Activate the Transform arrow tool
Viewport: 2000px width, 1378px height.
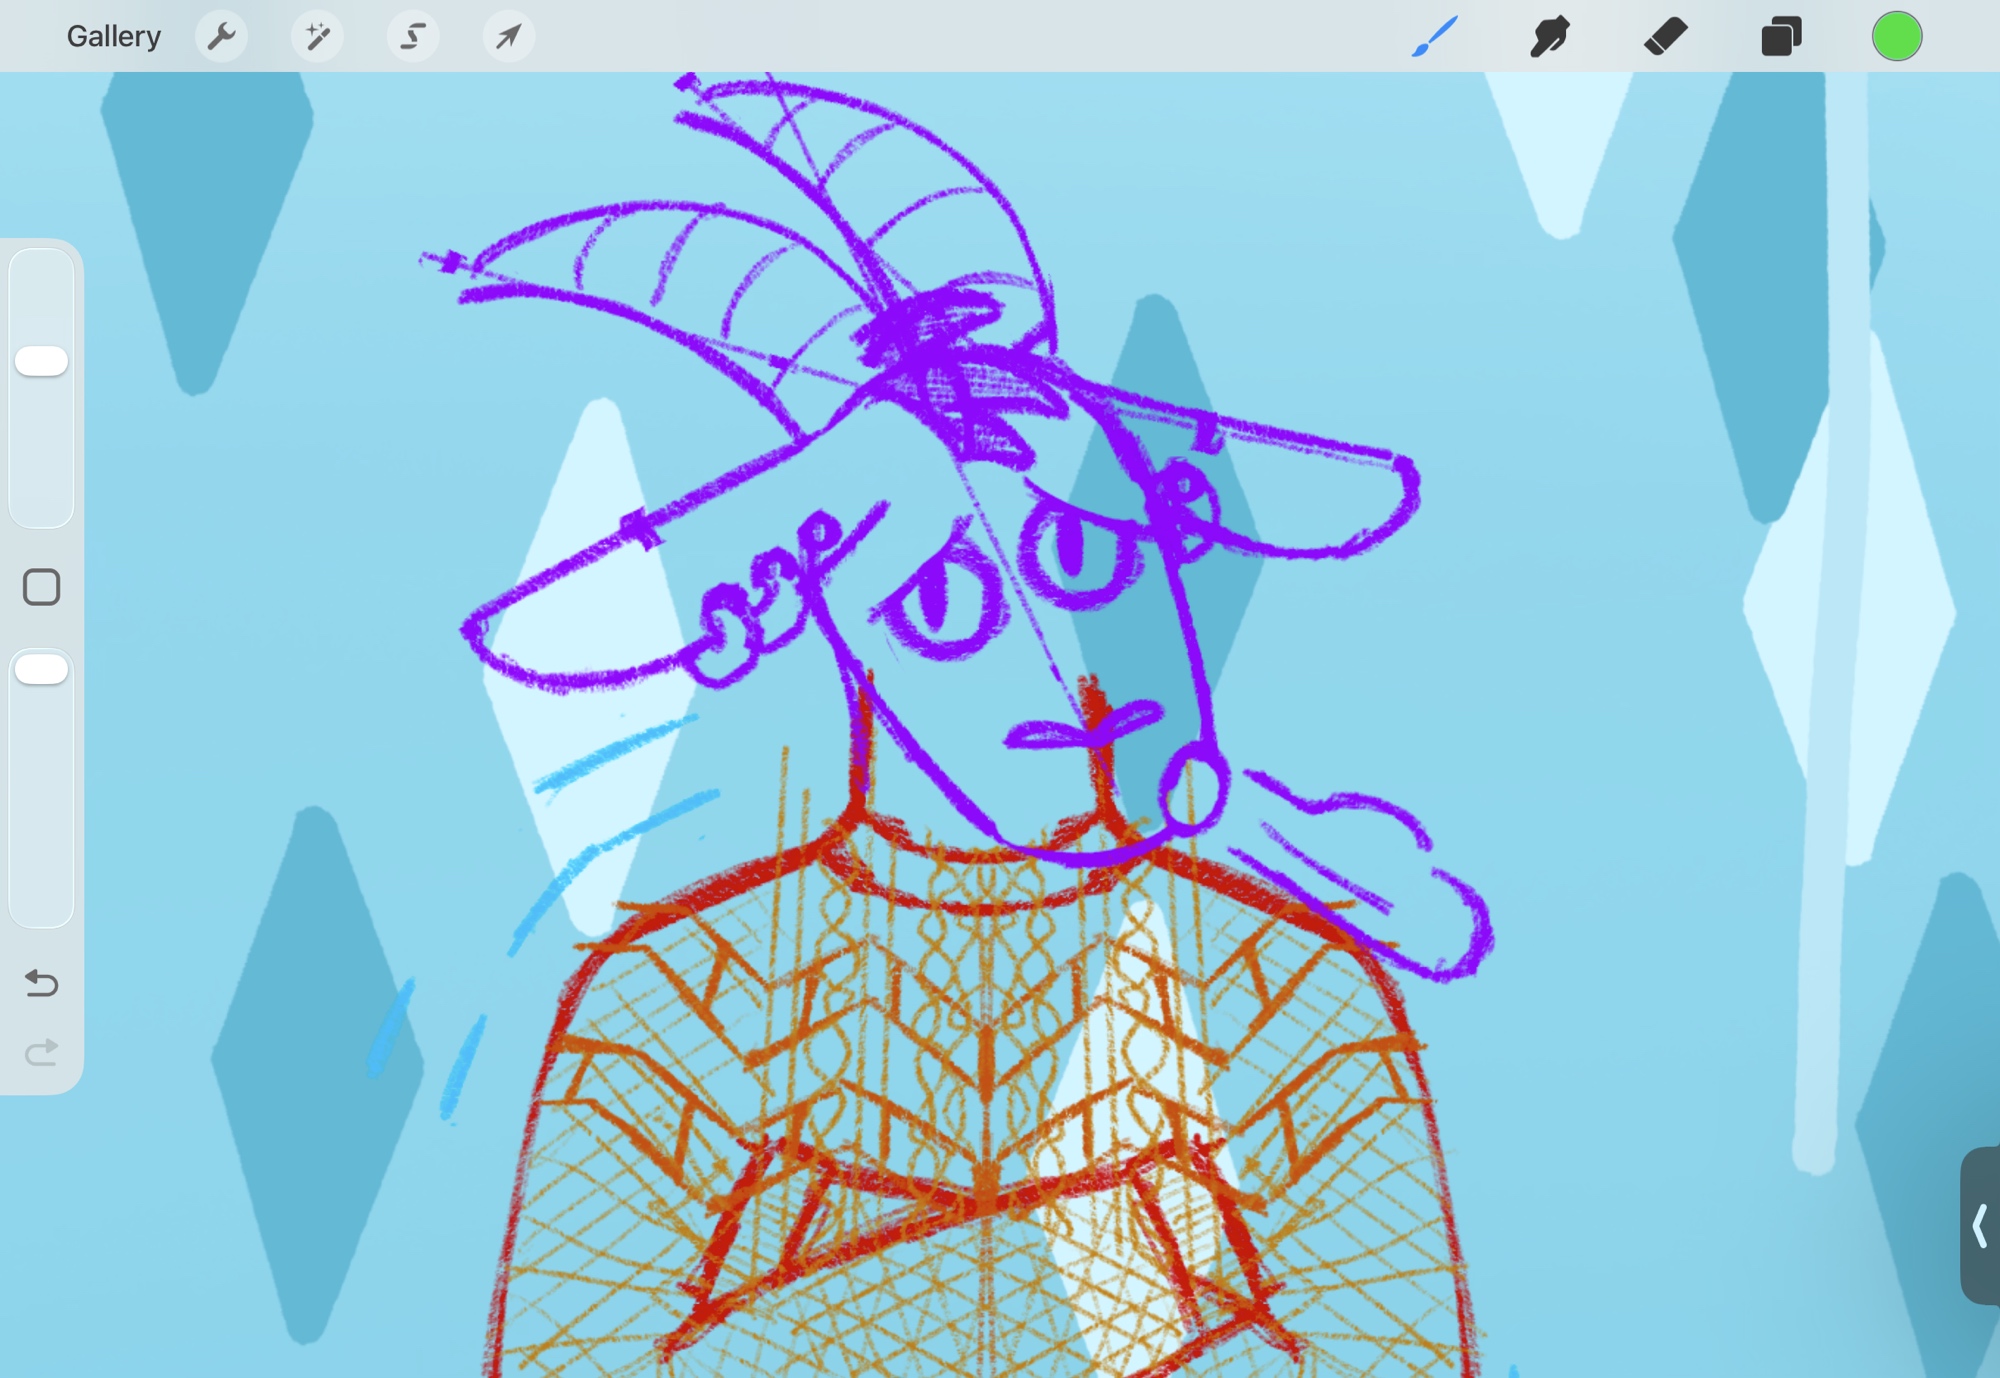point(508,37)
